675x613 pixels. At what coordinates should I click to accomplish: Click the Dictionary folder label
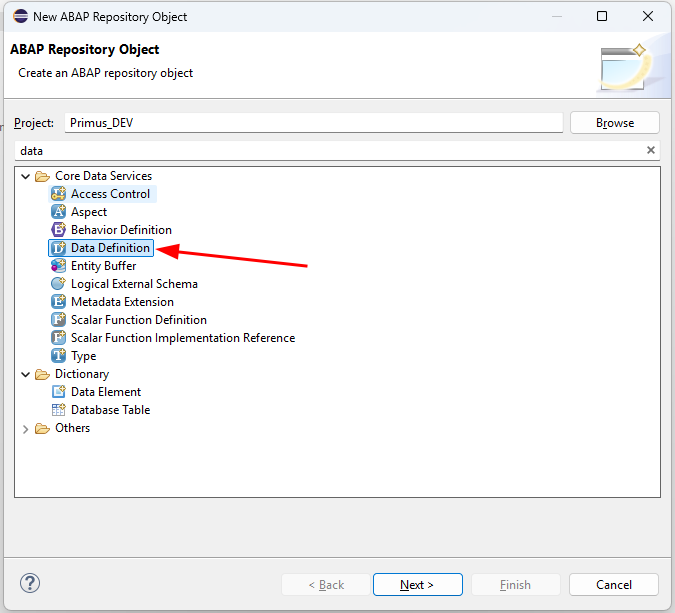coord(82,374)
